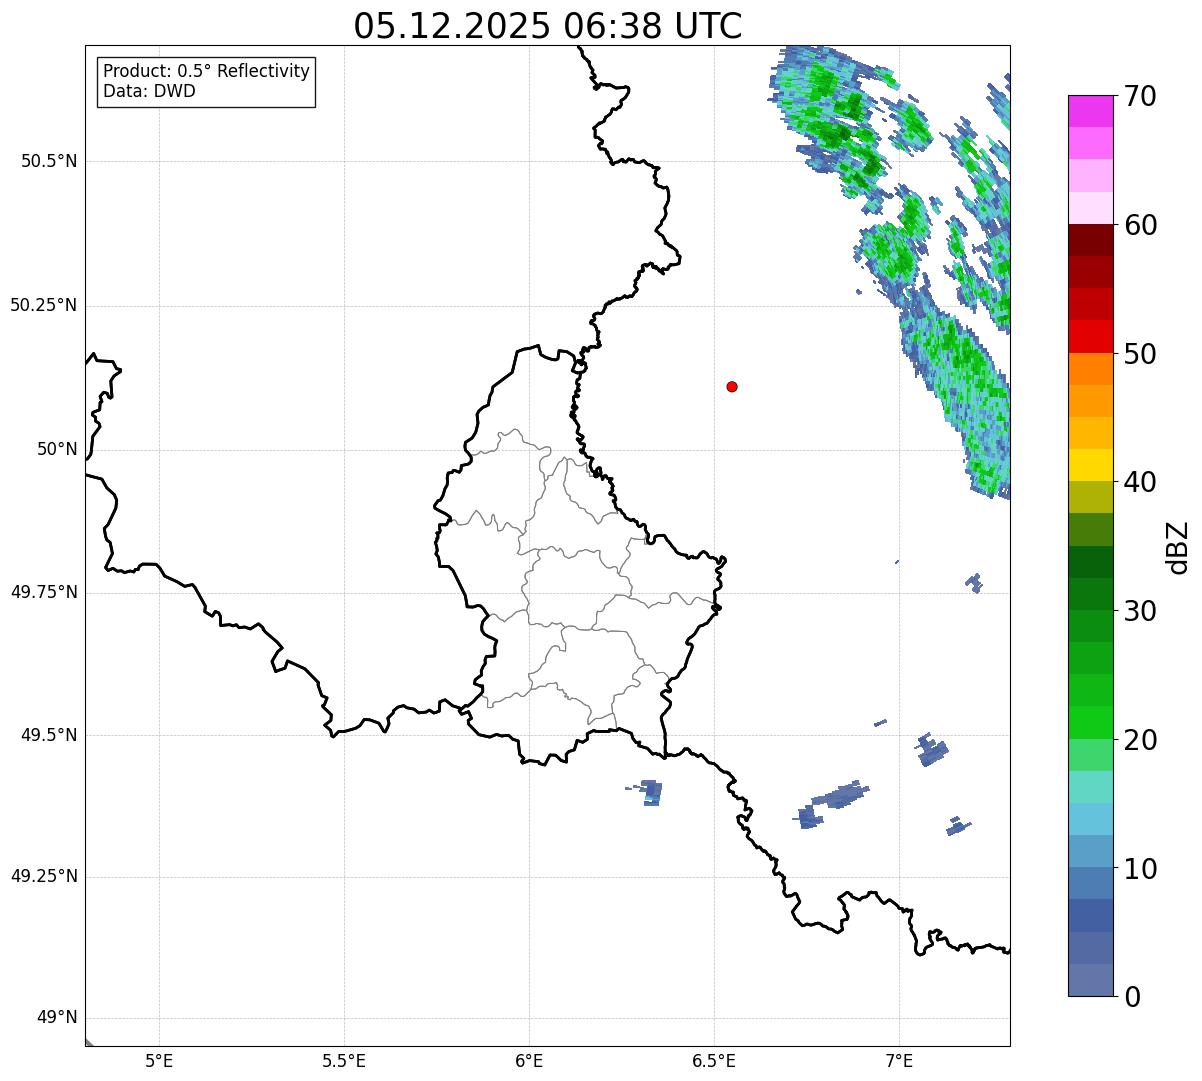Click the 5.5°E longitude label

[344, 1060]
